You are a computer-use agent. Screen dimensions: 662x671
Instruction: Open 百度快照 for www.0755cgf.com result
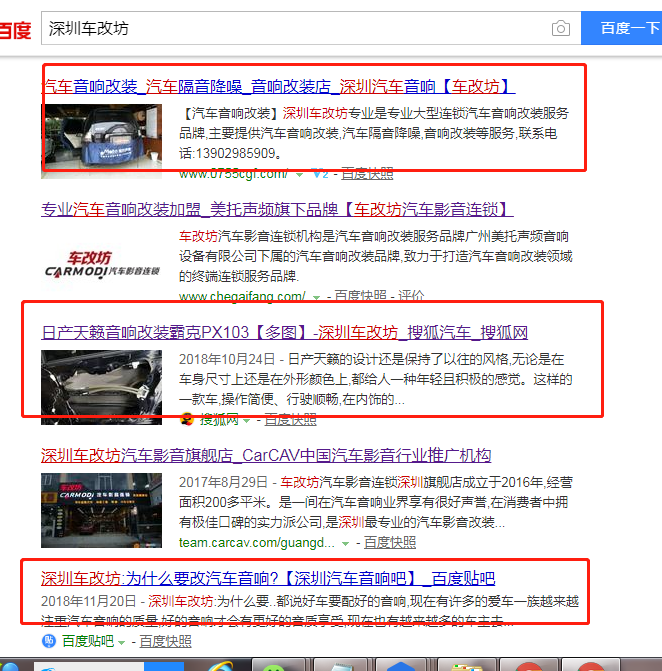pyautogui.click(x=367, y=174)
